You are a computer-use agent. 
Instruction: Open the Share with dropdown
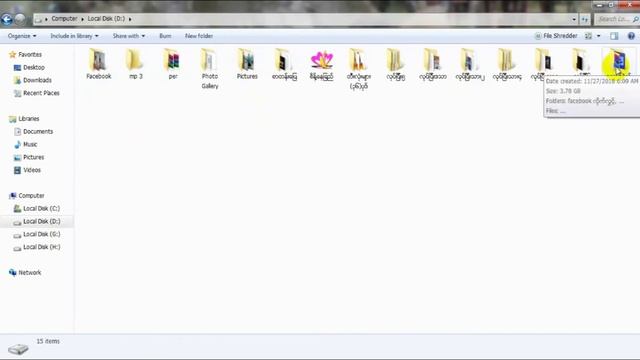[129, 36]
